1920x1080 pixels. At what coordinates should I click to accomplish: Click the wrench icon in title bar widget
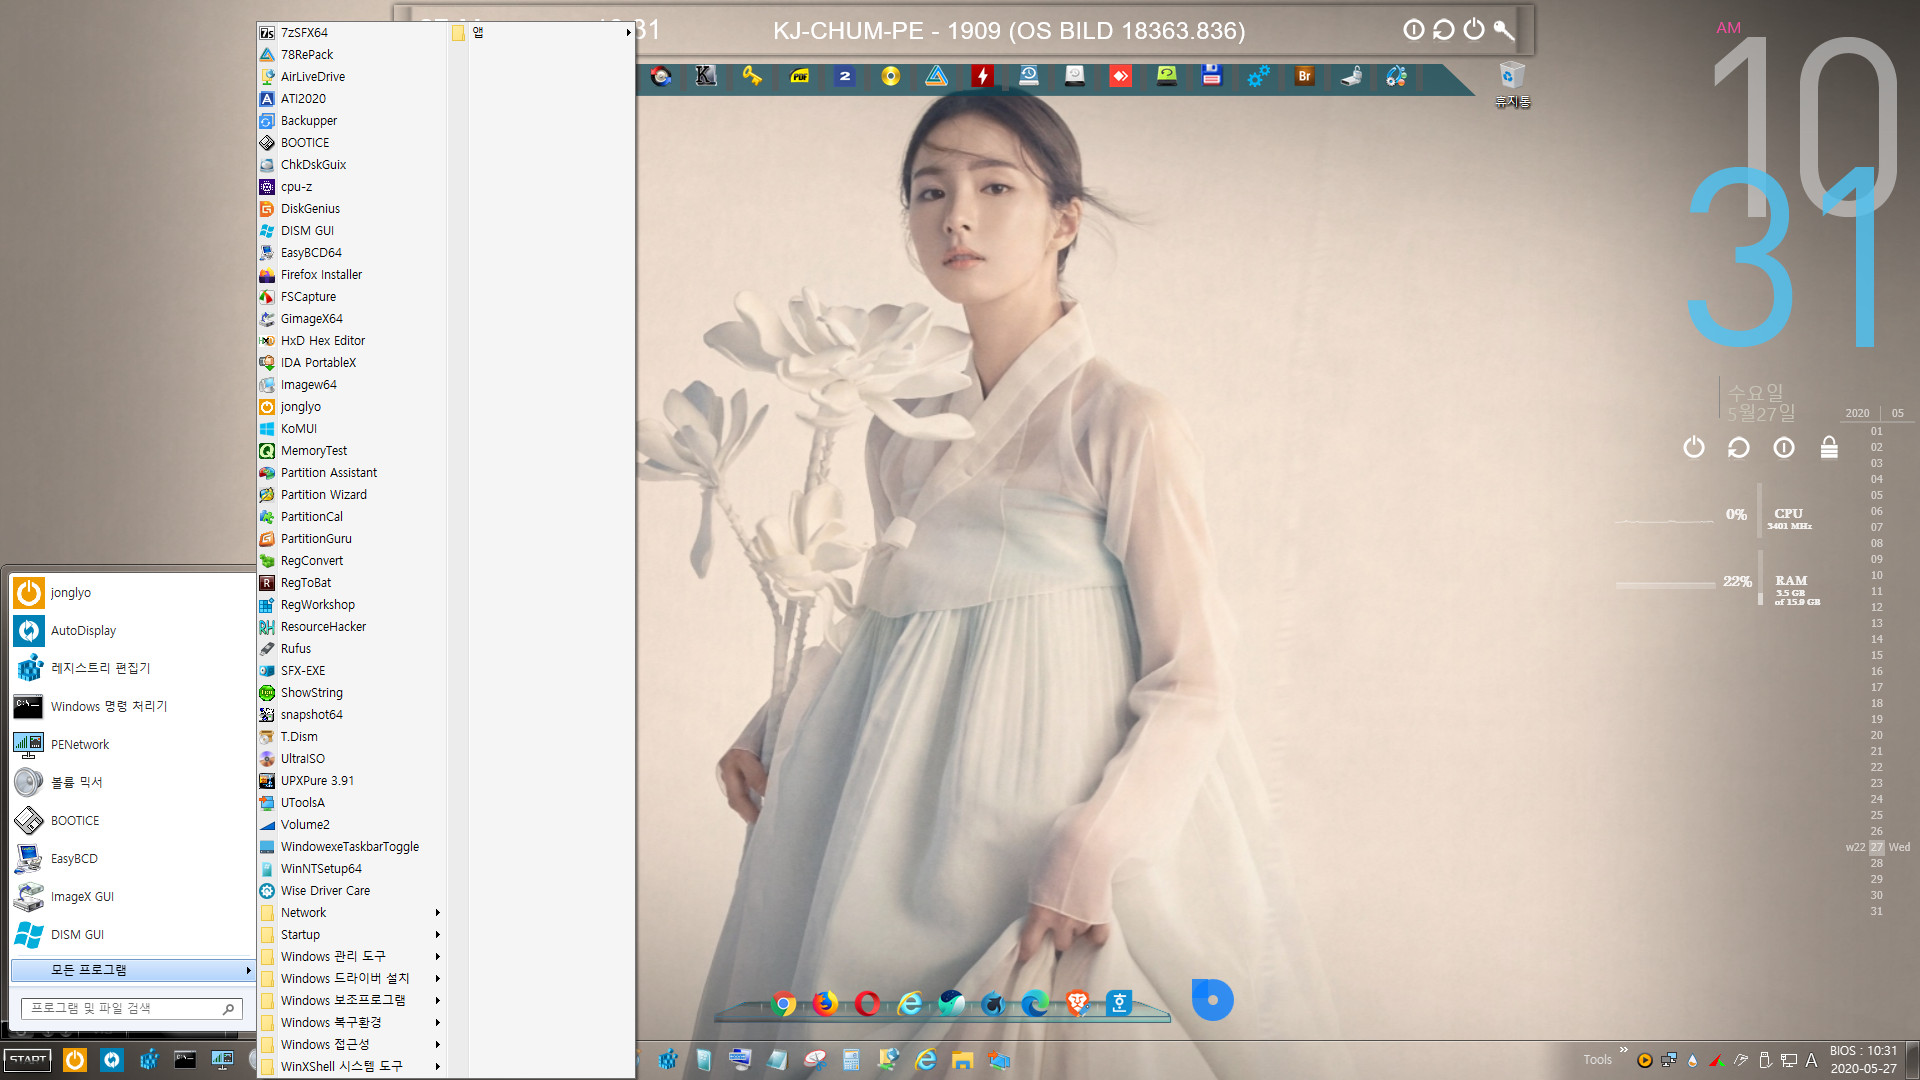1504,29
